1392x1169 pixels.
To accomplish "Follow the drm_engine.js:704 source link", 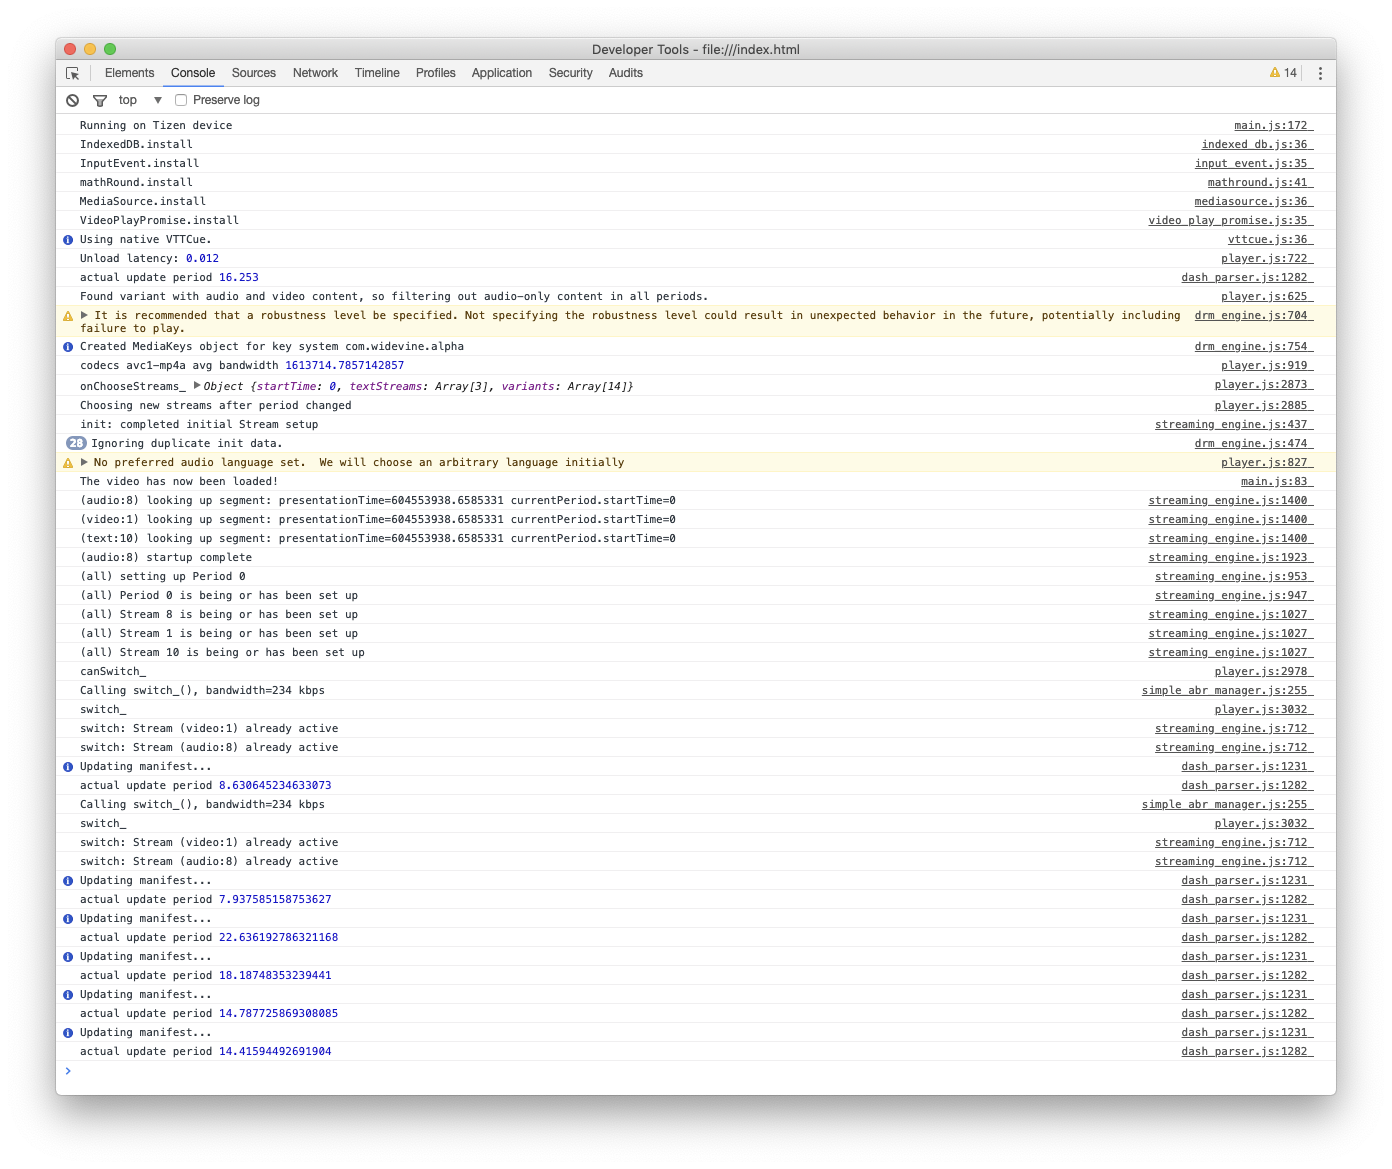I will click(1253, 316).
